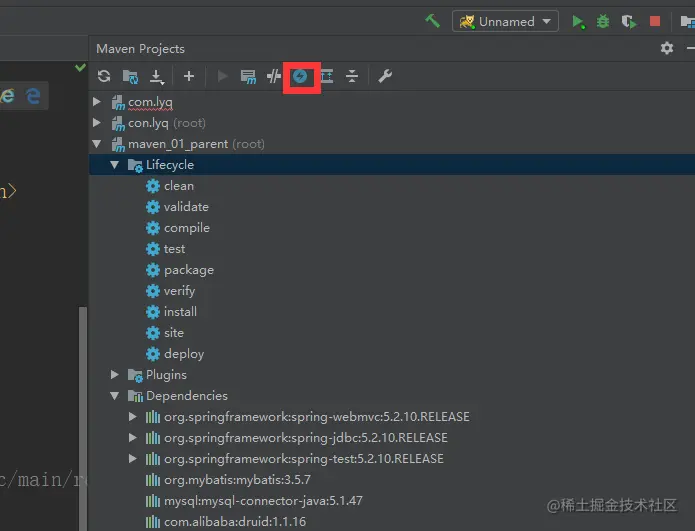Toggle Offline Mode in Maven toolbar
The image size is (695, 531).
274,76
